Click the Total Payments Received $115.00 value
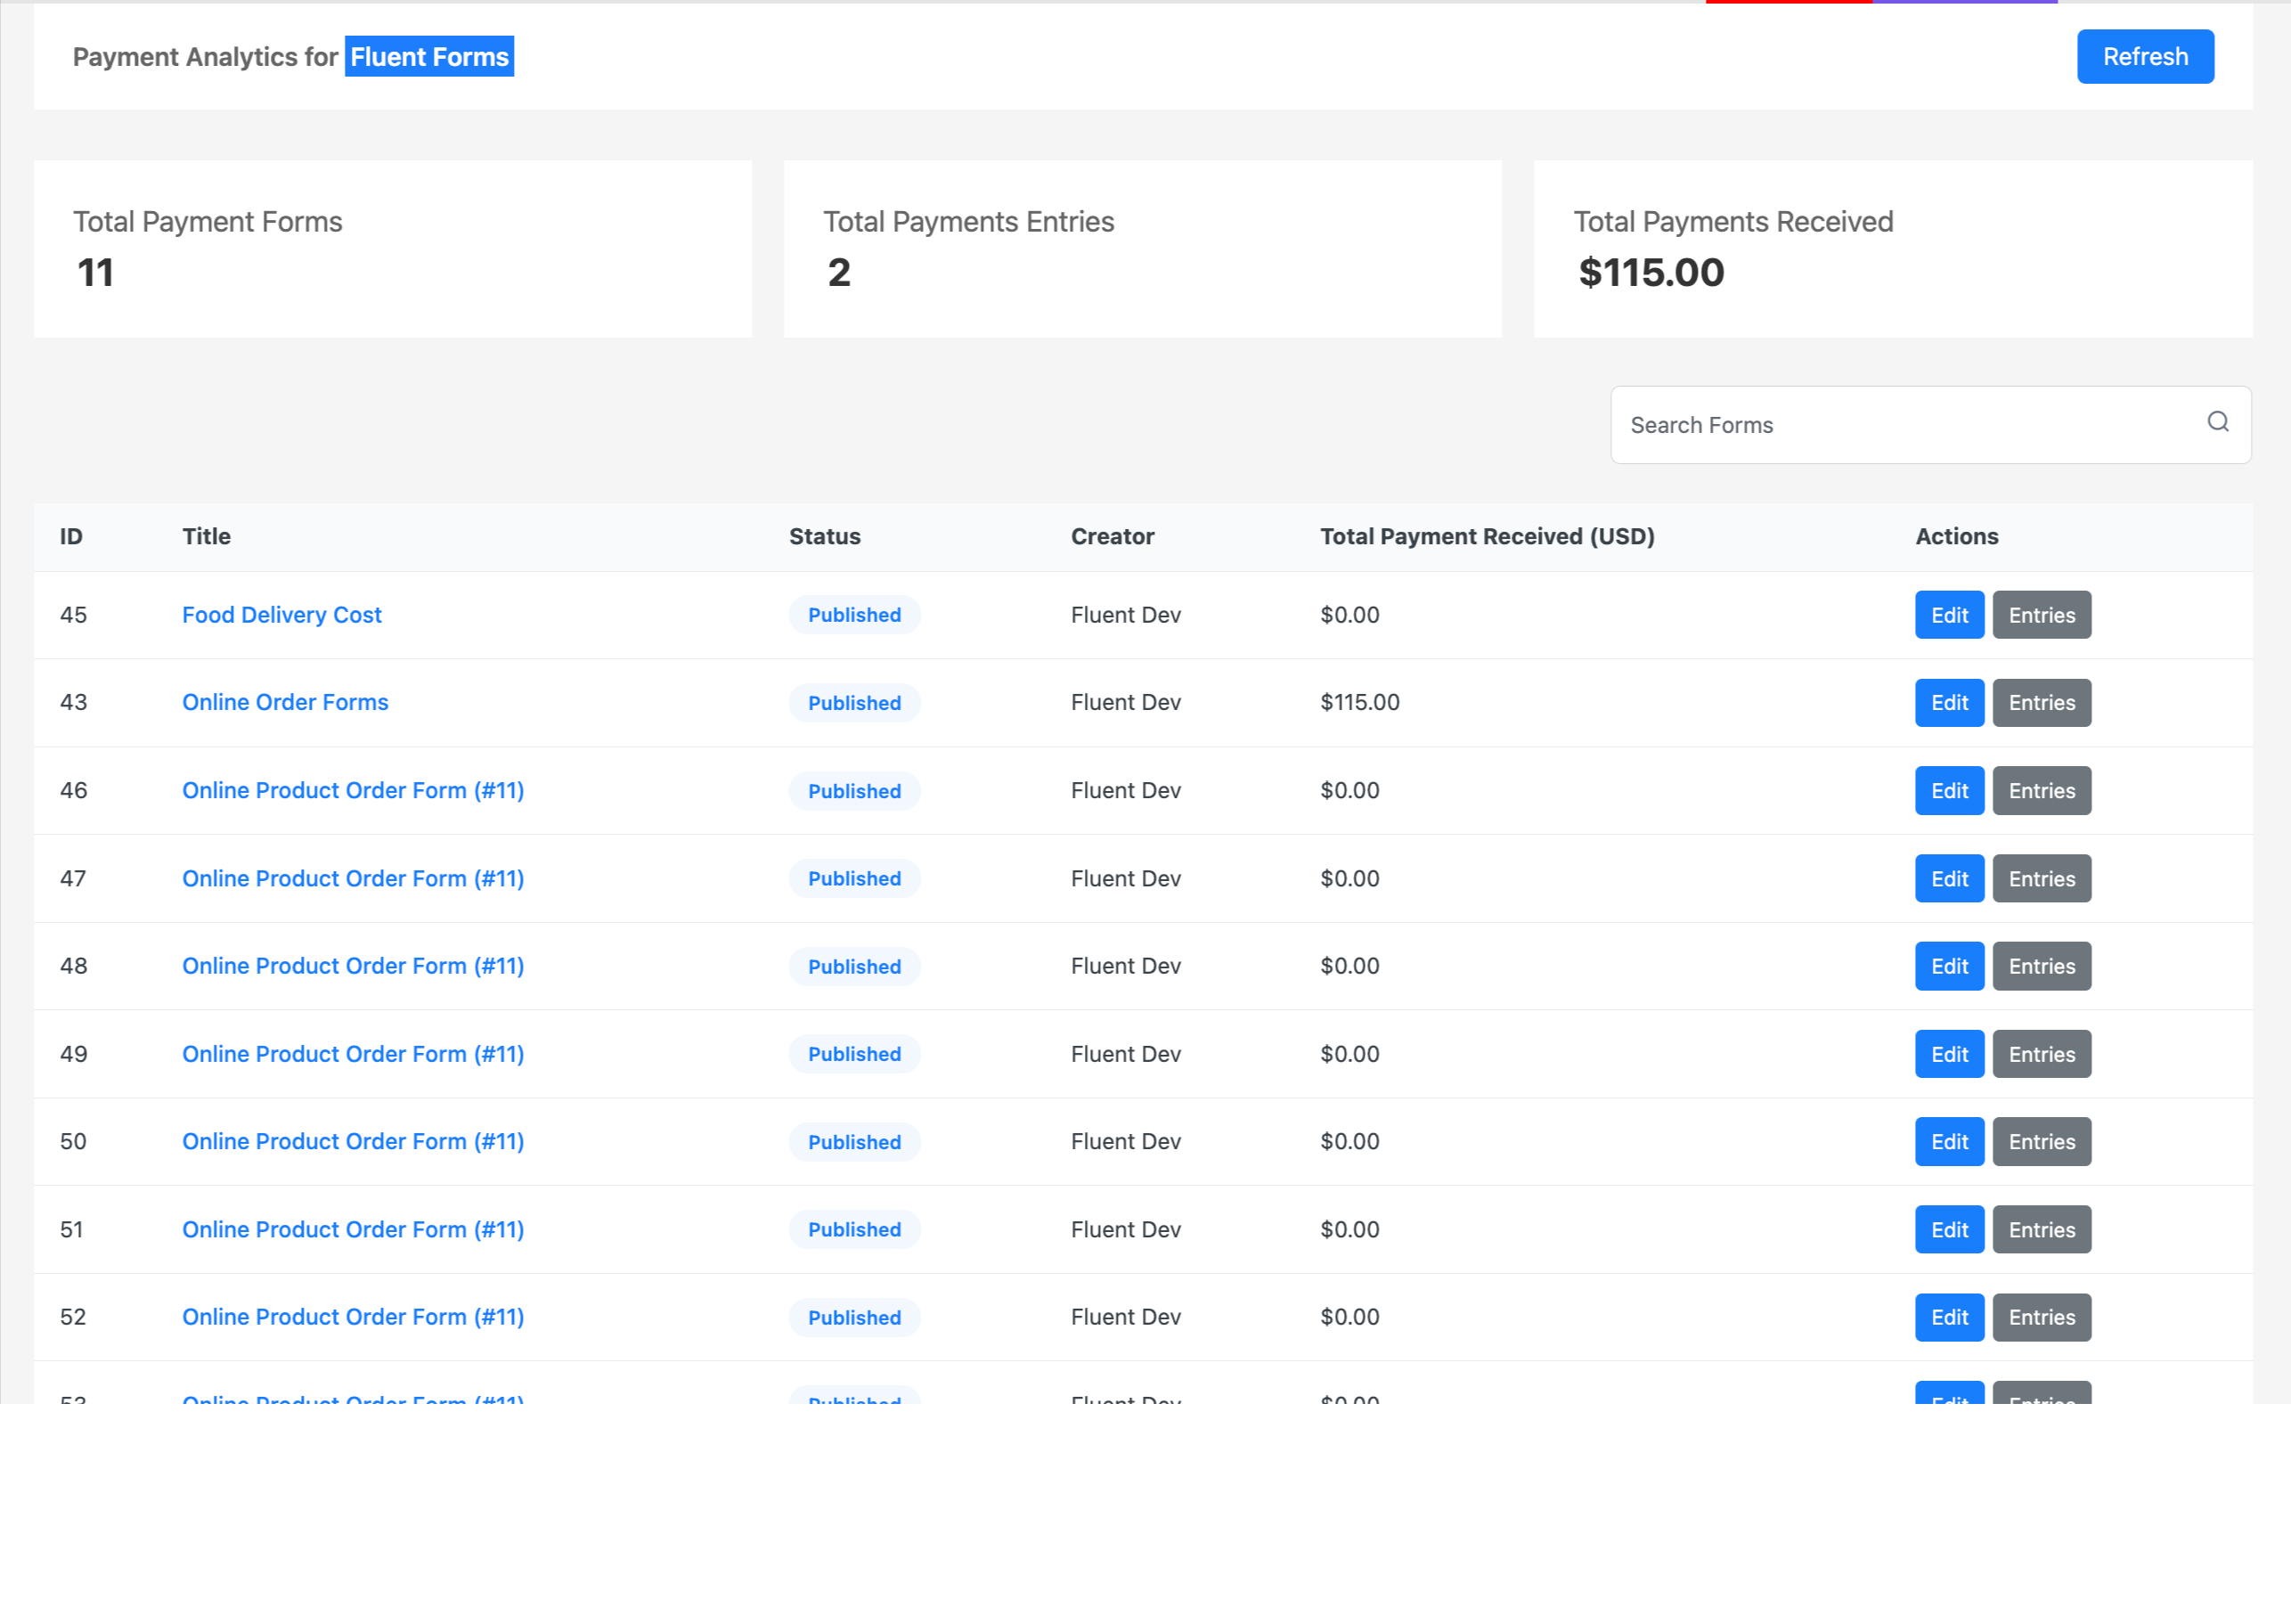 [x=1651, y=273]
